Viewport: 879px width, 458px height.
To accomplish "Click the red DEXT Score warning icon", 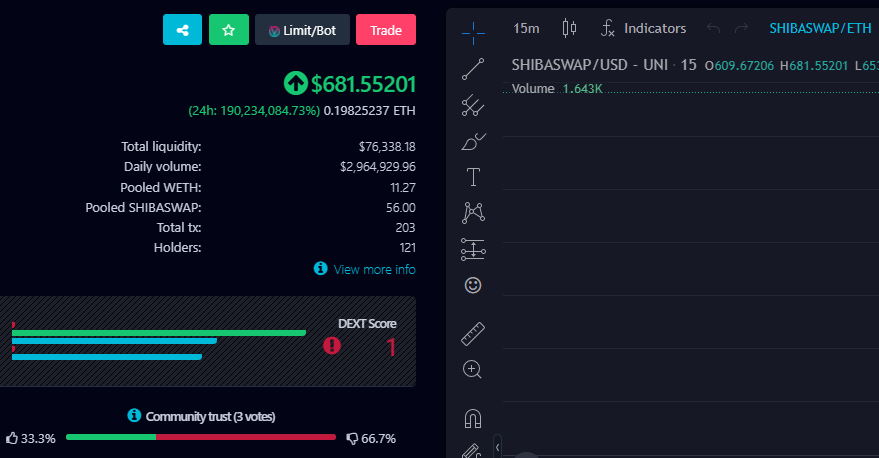I will click(x=332, y=345).
